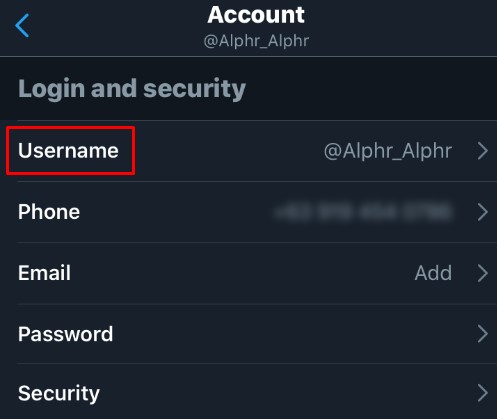Screen dimensions: 497x419
Task: Select the blurred phone number value
Action: pos(362,212)
